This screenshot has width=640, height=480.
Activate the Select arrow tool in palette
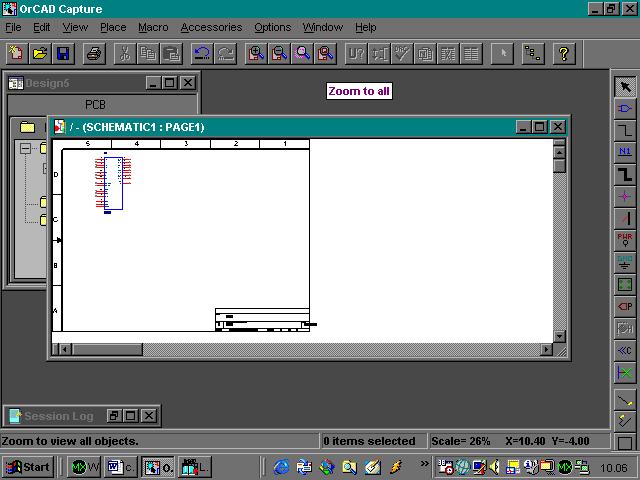point(625,87)
